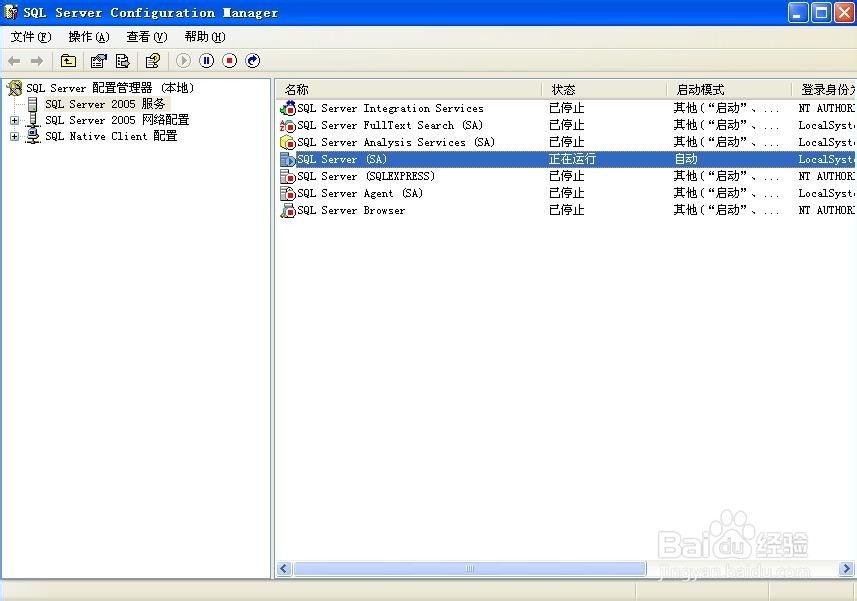857x601 pixels.
Task: Click the SQL Server Integration Services icon
Action: click(287, 108)
